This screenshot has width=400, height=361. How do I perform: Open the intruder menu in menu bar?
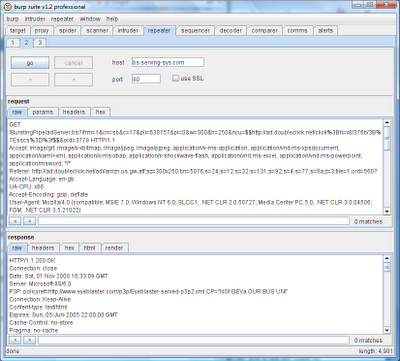click(x=35, y=19)
